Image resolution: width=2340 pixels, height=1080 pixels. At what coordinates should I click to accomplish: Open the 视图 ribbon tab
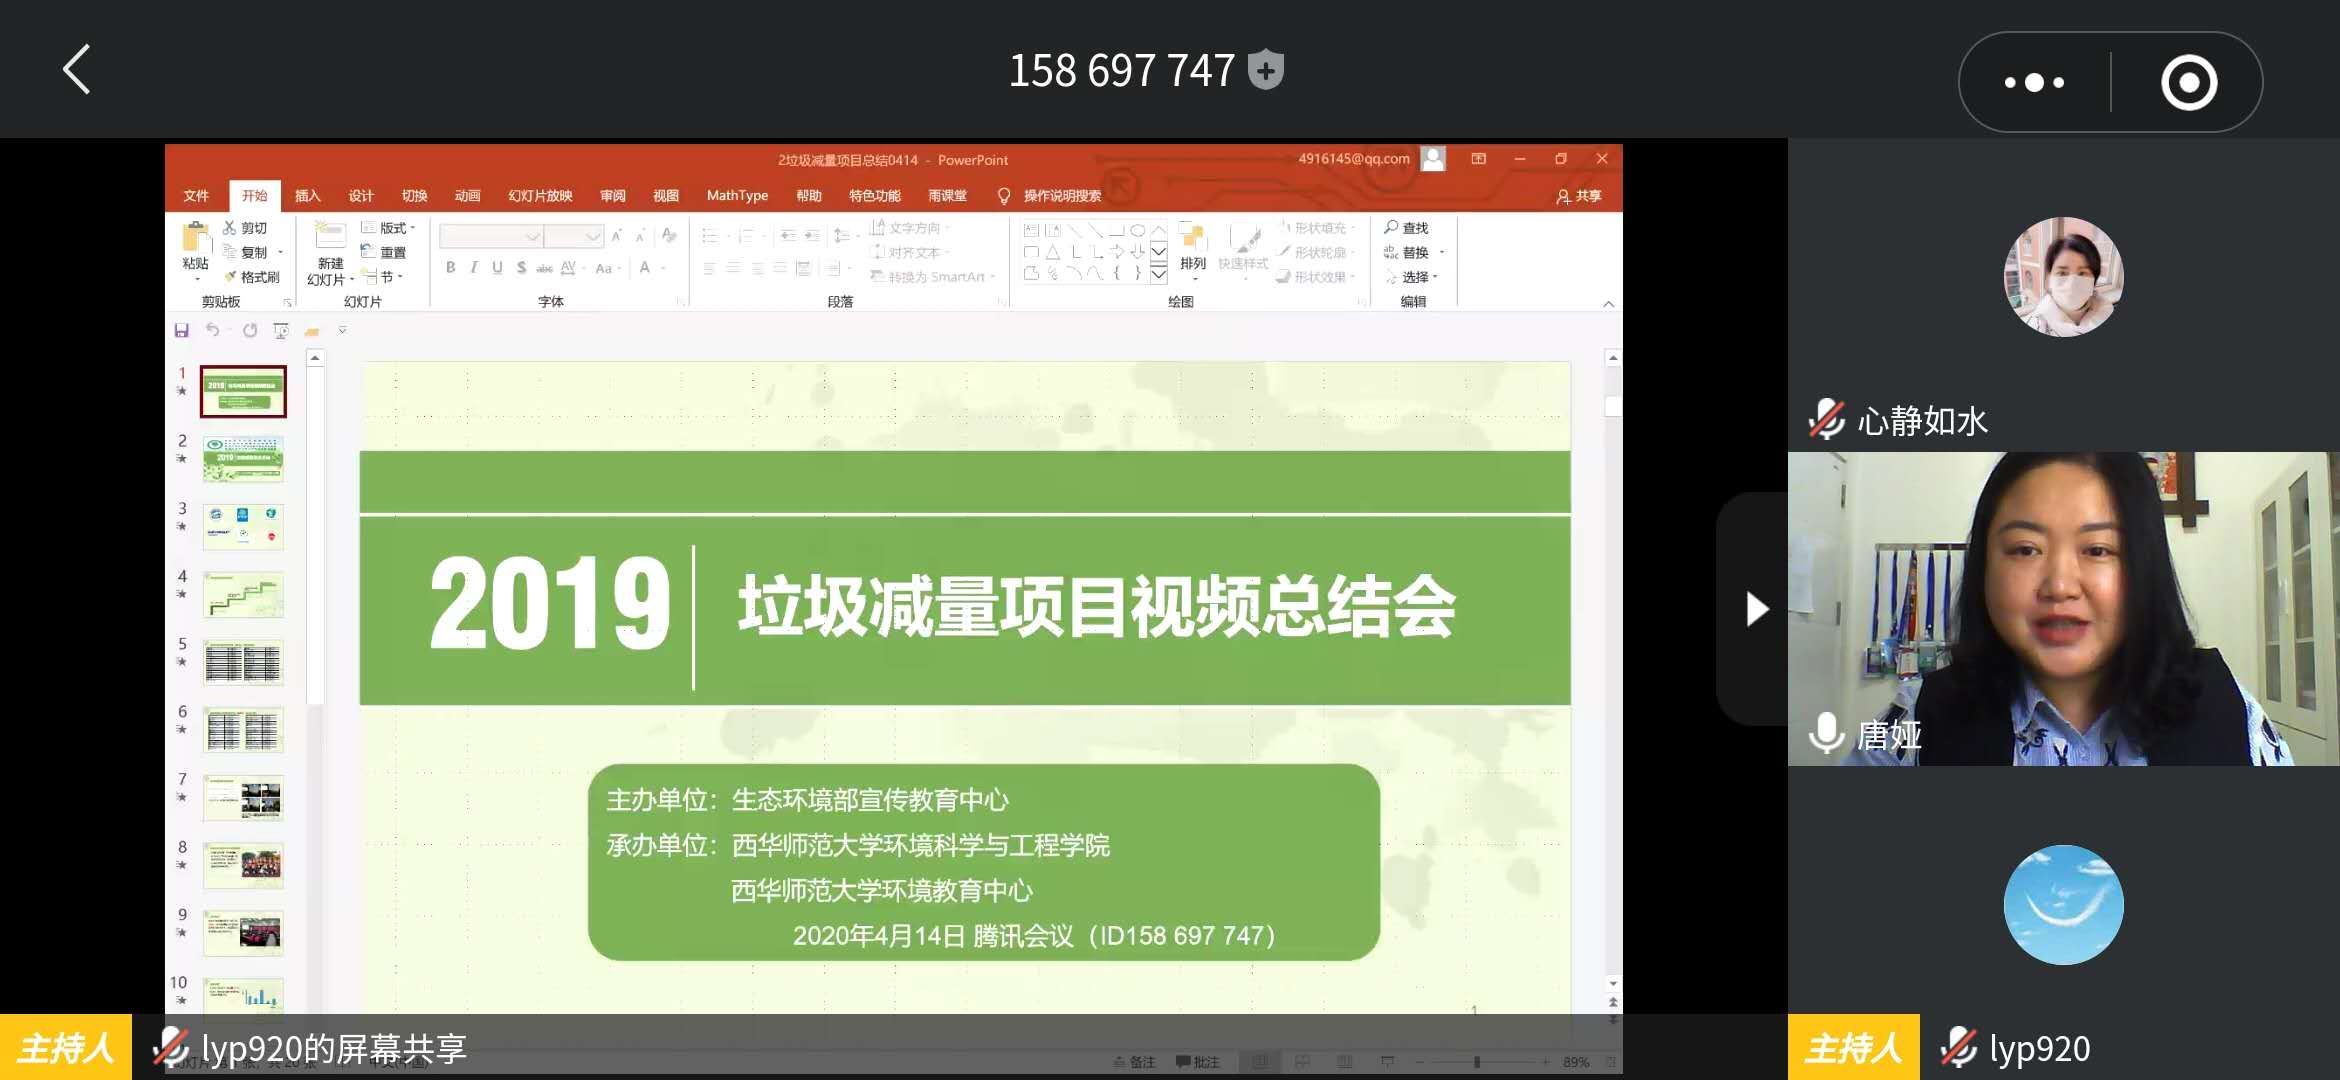(666, 196)
